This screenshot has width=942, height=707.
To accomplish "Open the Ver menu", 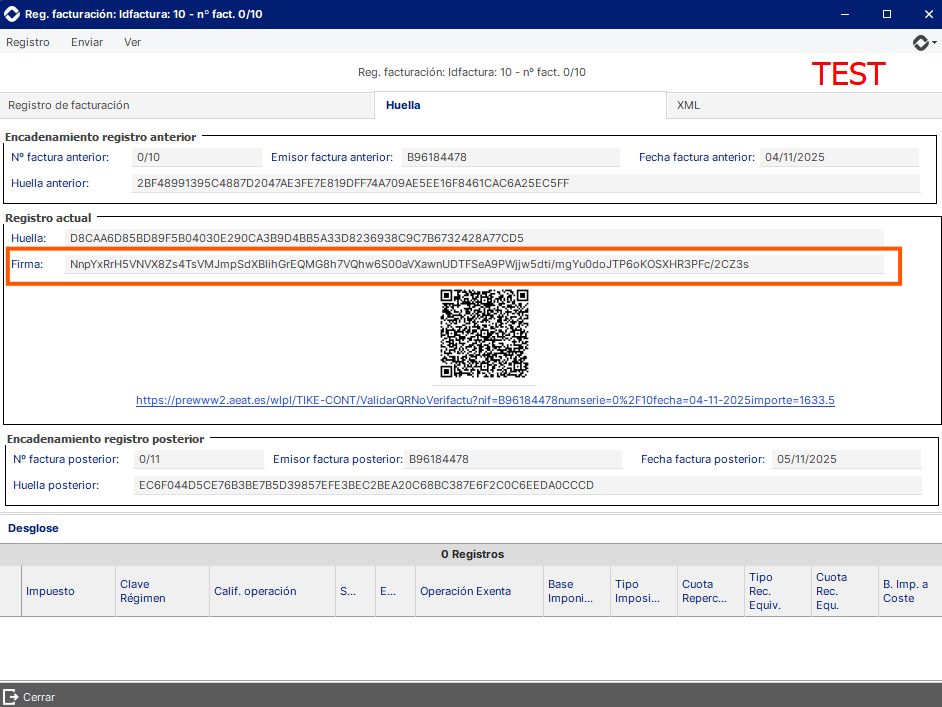I will pyautogui.click(x=132, y=42).
